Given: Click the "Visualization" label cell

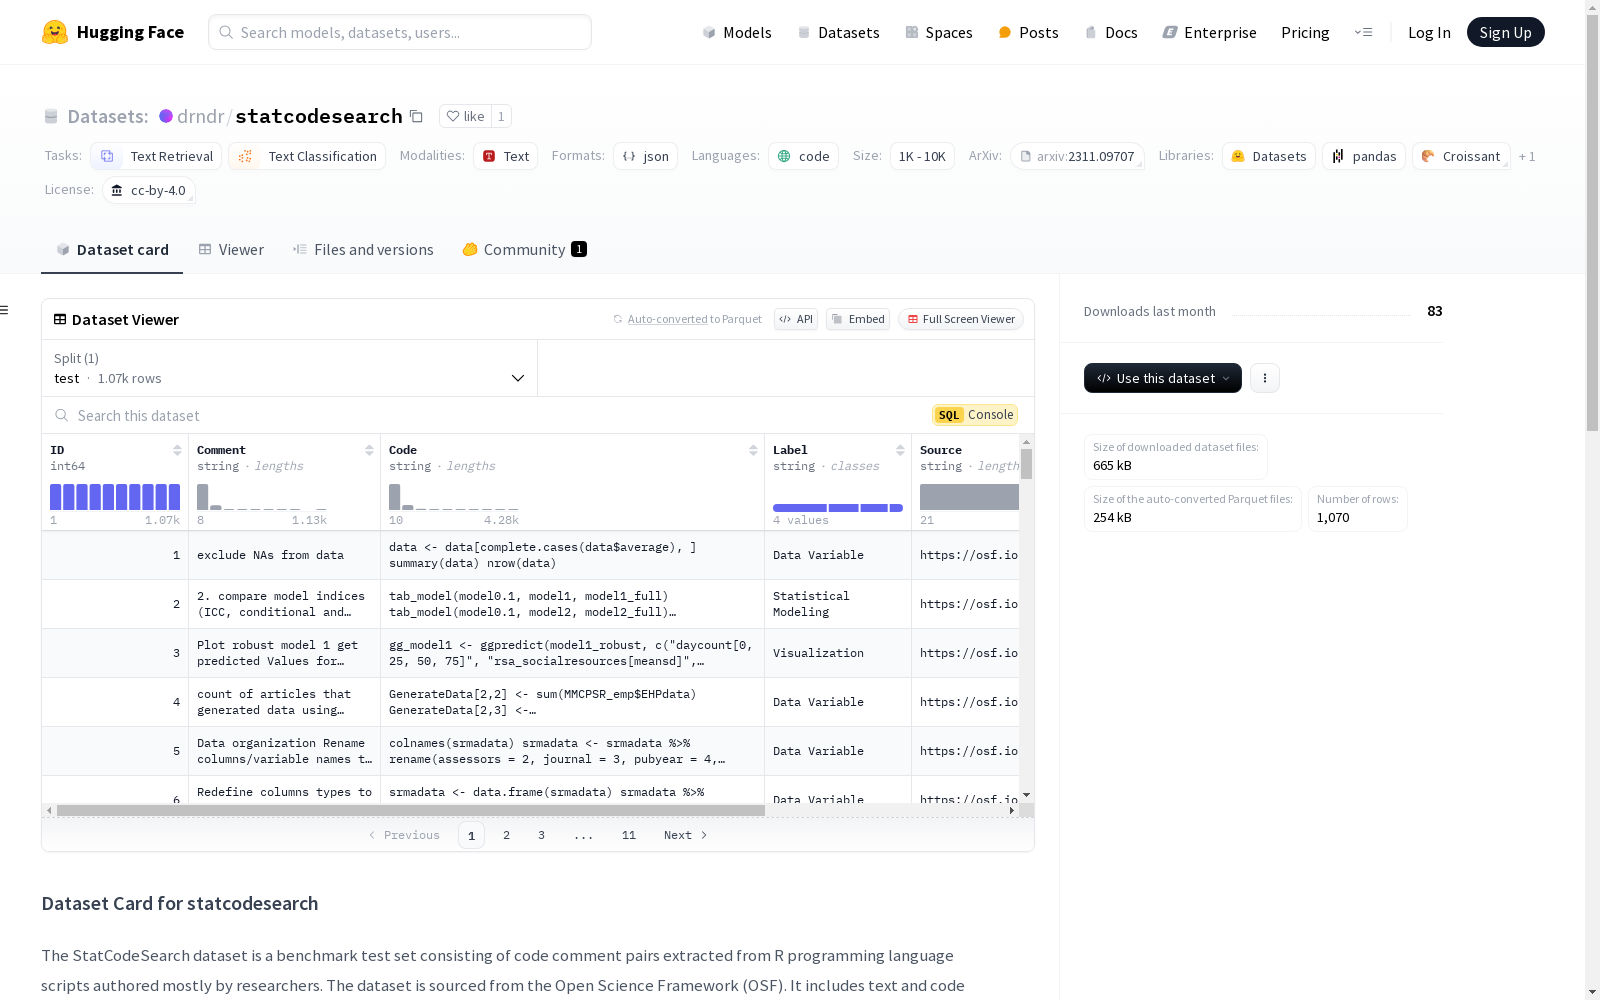Looking at the screenshot, I should tap(838, 653).
